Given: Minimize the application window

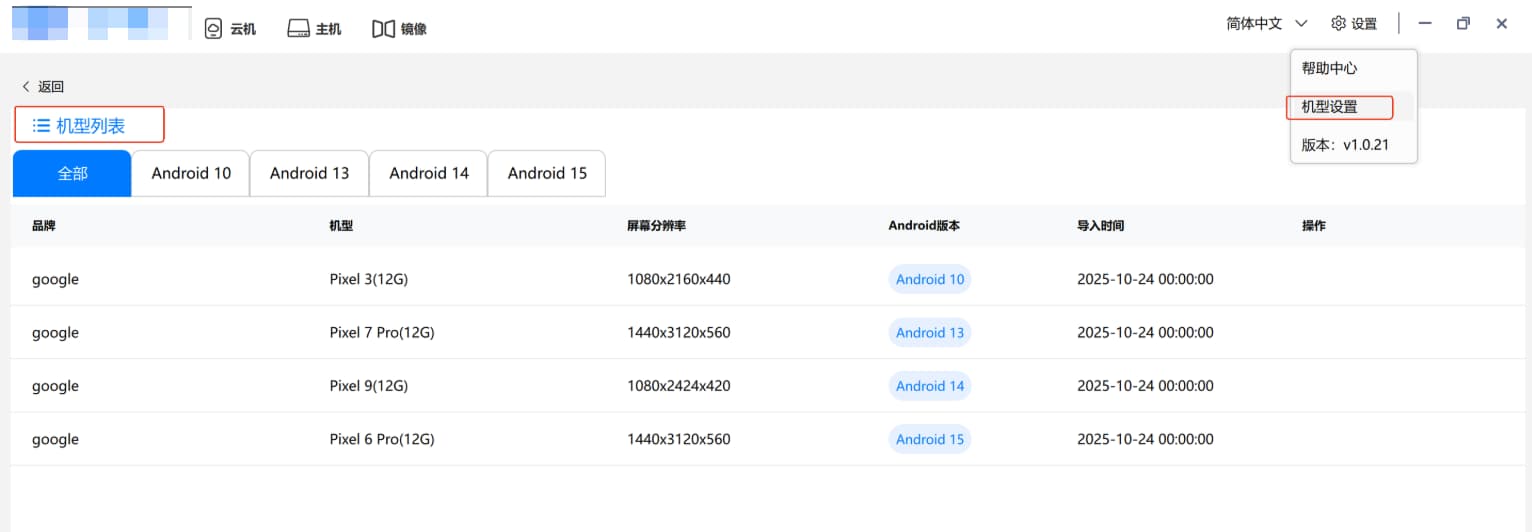Looking at the screenshot, I should (1425, 23).
